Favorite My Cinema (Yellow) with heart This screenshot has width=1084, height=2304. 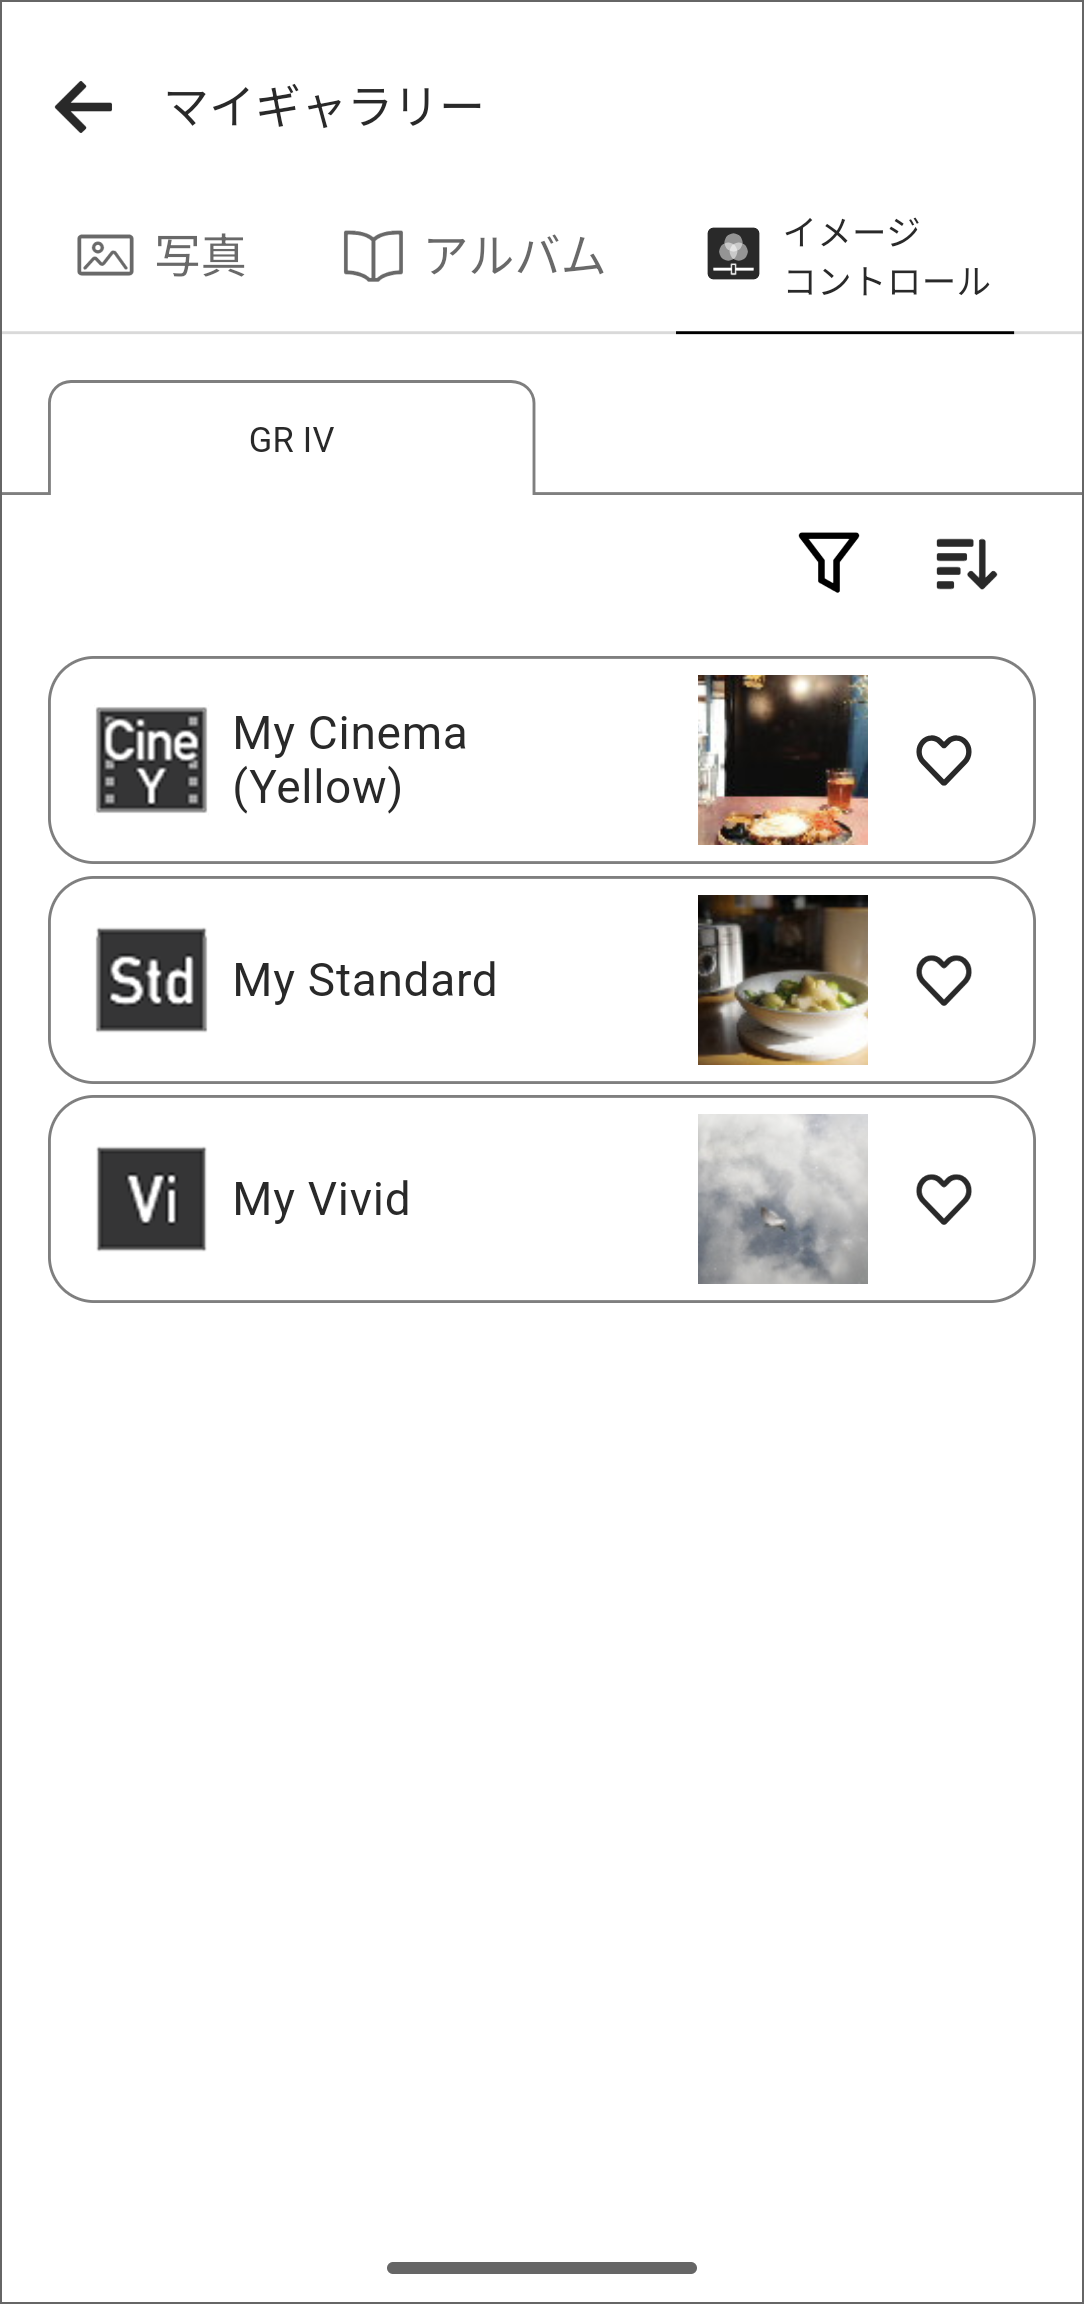click(944, 760)
